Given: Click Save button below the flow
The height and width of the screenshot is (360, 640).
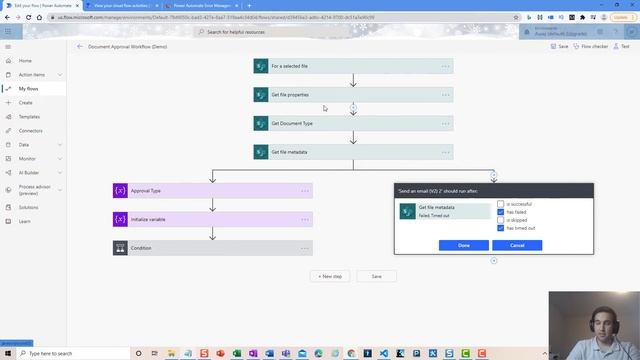Looking at the screenshot, I should 376,276.
